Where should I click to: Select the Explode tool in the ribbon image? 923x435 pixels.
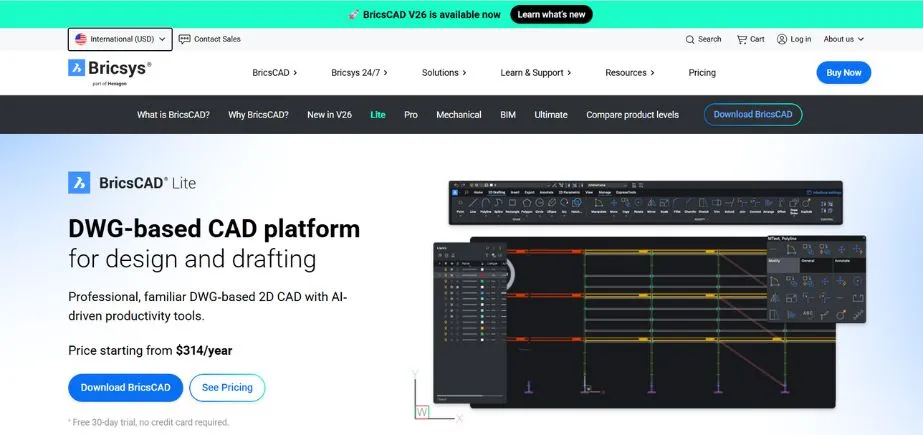pyautogui.click(x=806, y=205)
